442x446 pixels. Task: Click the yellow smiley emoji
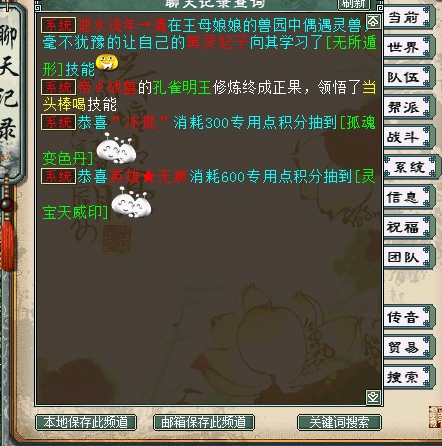tap(107, 63)
